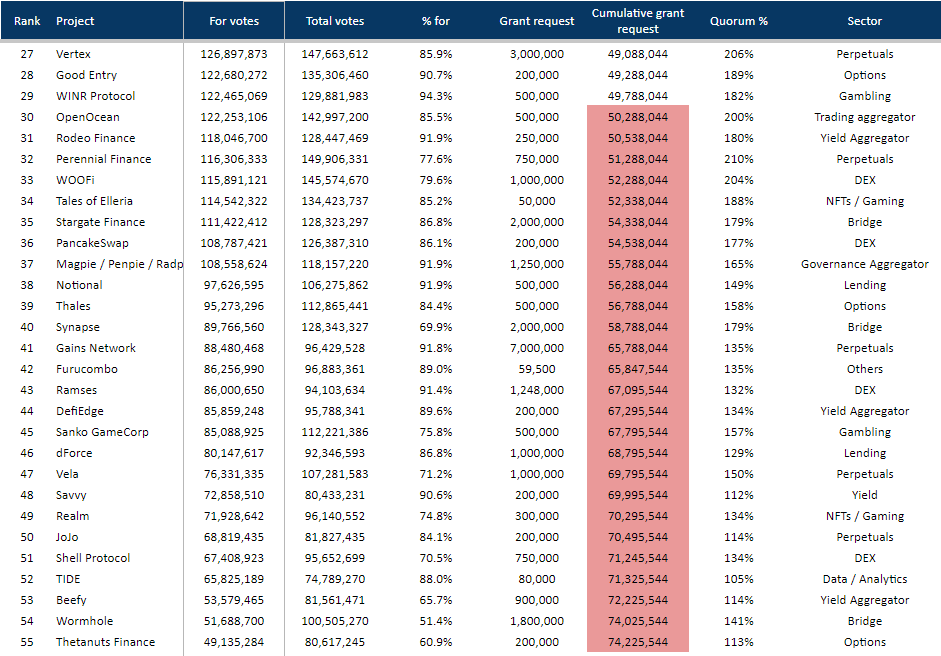The image size is (941, 656).
Task: Select the Sanko GameCorp project cell
Action: click(102, 432)
